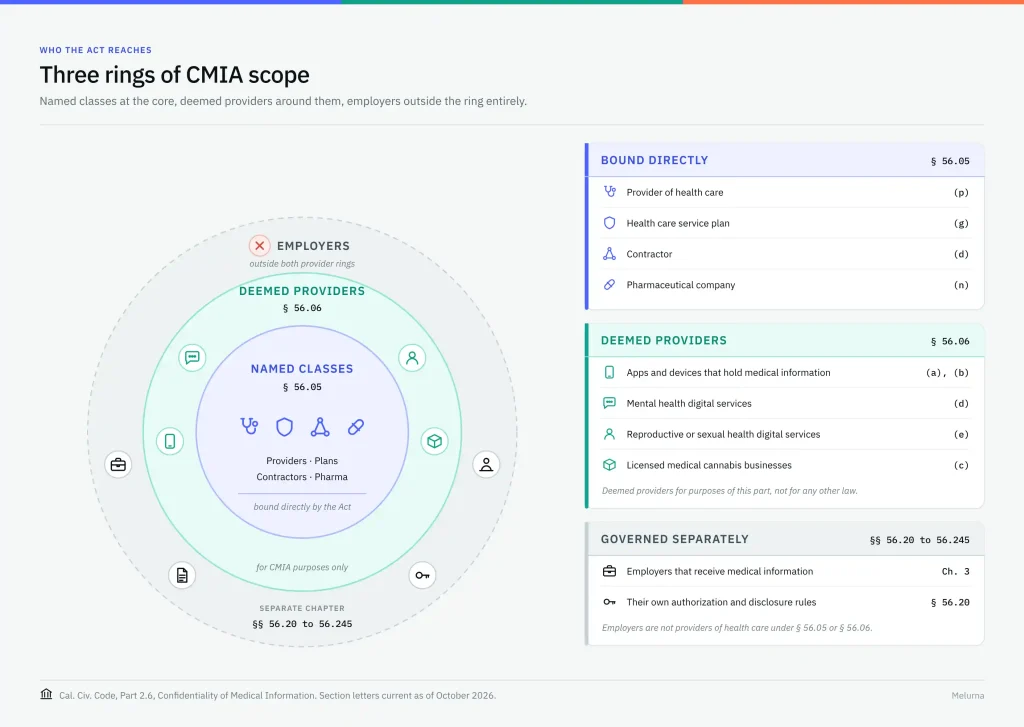Viewport: 1024px width, 727px height.
Task: Click the 'GOVERNED SEPARATELY' card heading
Action: click(x=675, y=539)
